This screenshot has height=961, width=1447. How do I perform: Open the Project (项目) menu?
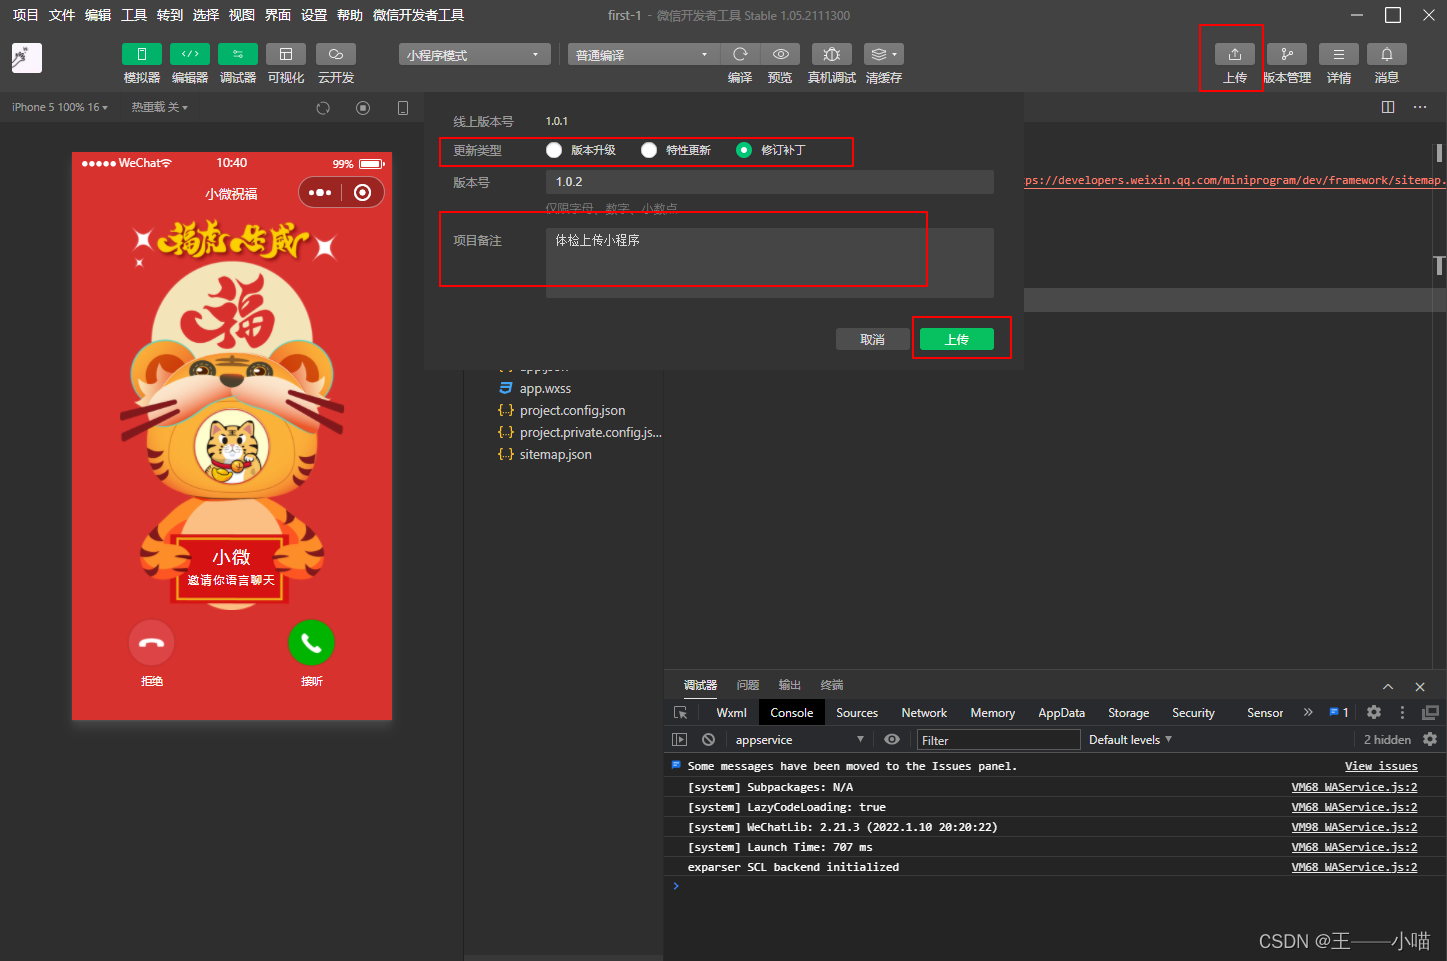25,15
